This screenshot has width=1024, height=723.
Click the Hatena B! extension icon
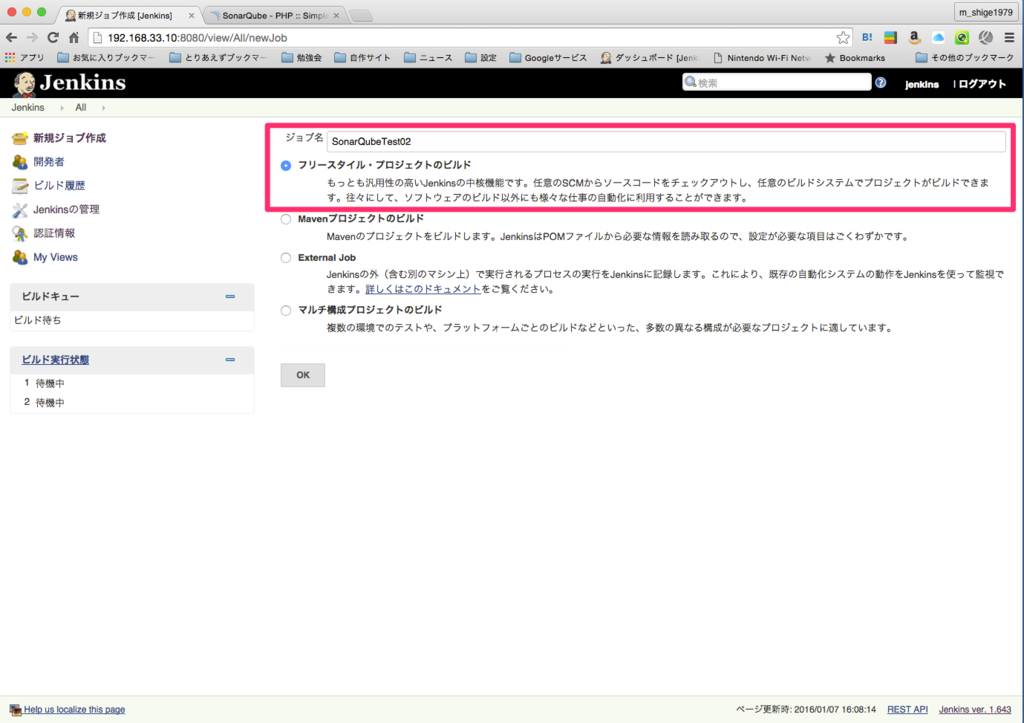(867, 38)
